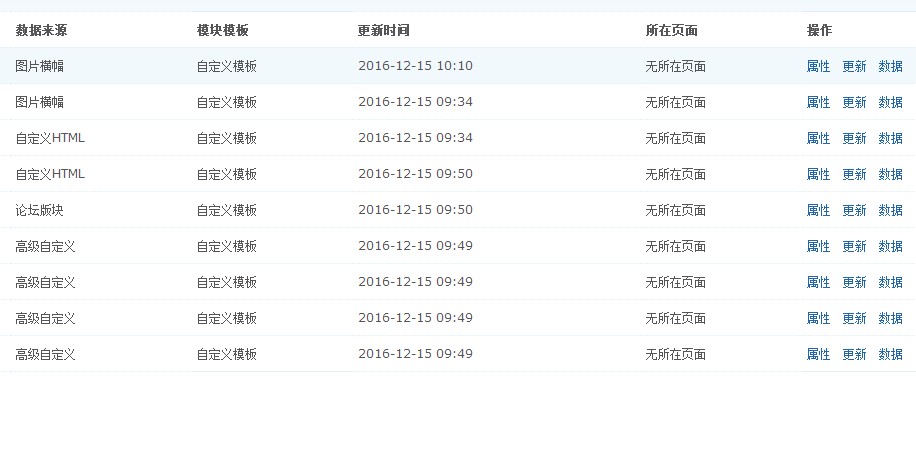
Task: Select the 论坛版块 data source cell
Action: pos(39,210)
